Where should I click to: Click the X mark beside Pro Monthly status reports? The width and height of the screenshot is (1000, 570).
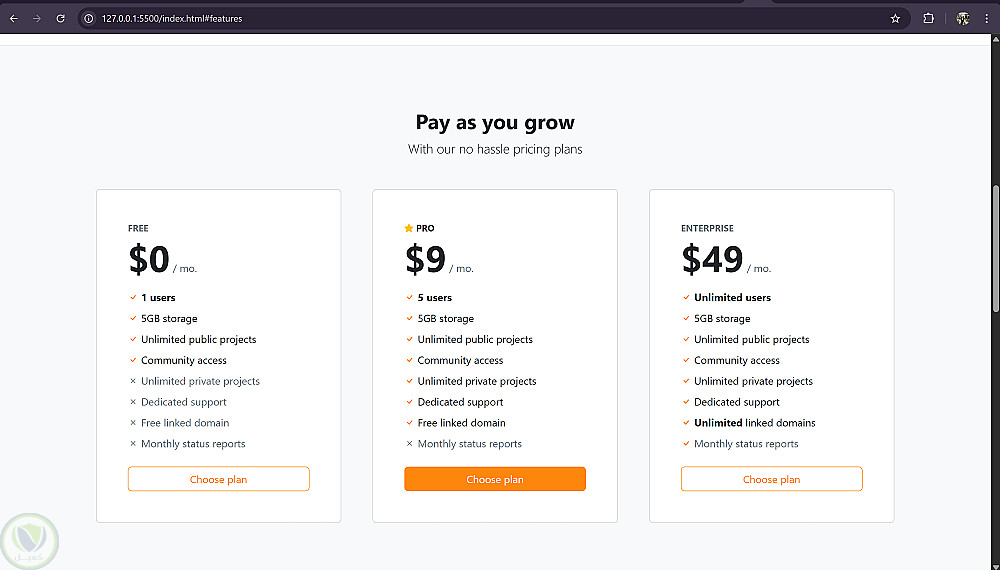coord(409,444)
